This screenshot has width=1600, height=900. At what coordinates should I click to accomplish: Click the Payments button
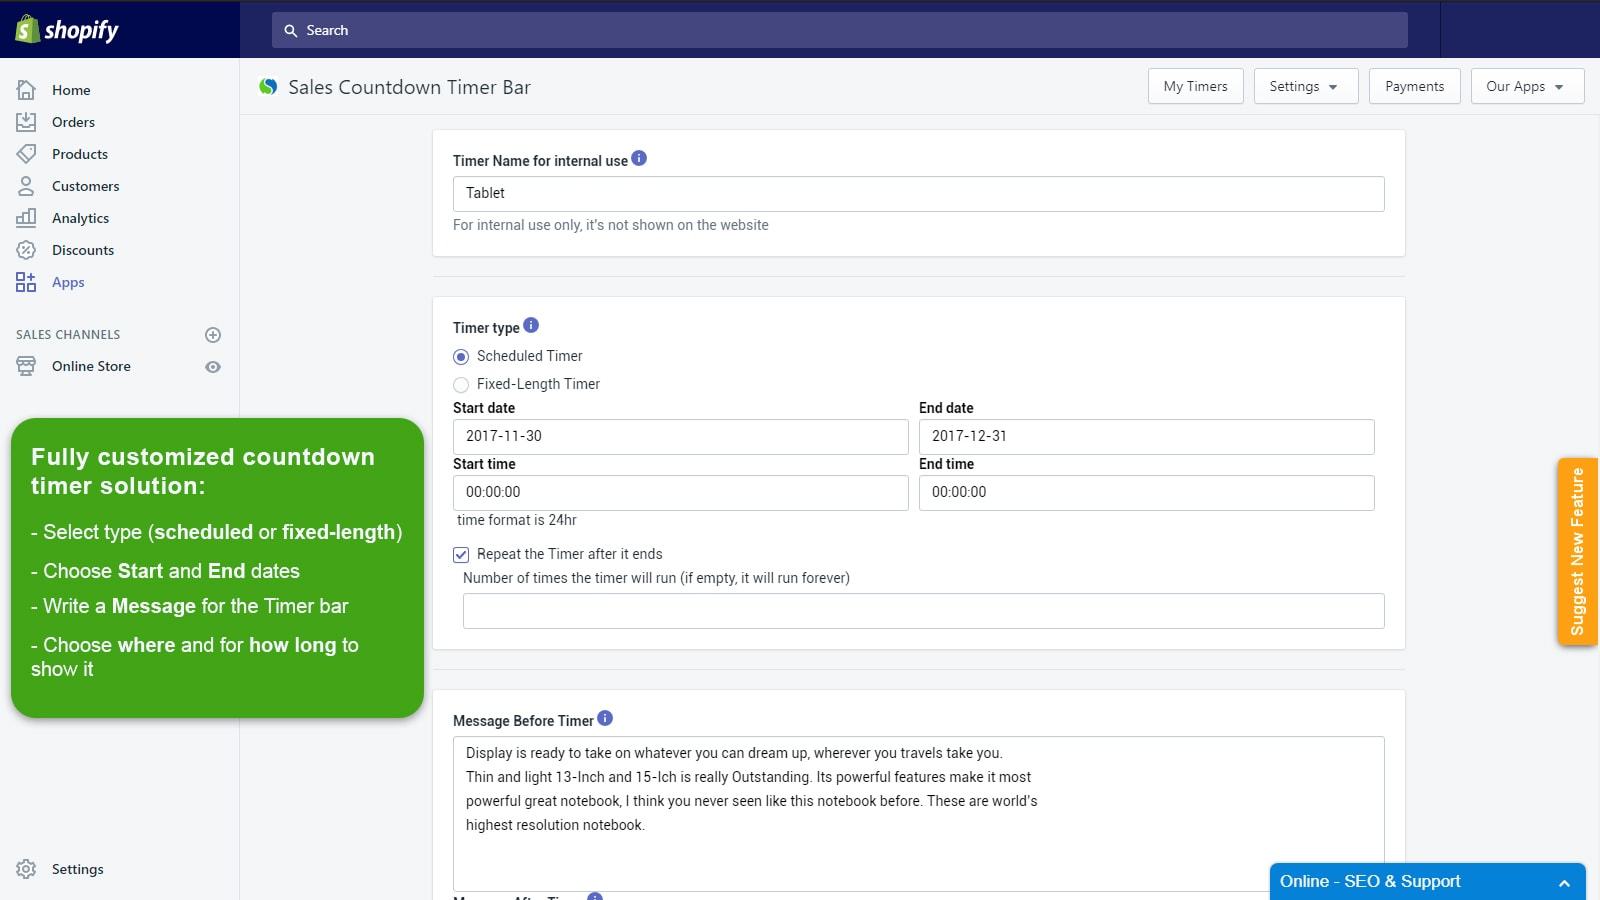tap(1414, 86)
